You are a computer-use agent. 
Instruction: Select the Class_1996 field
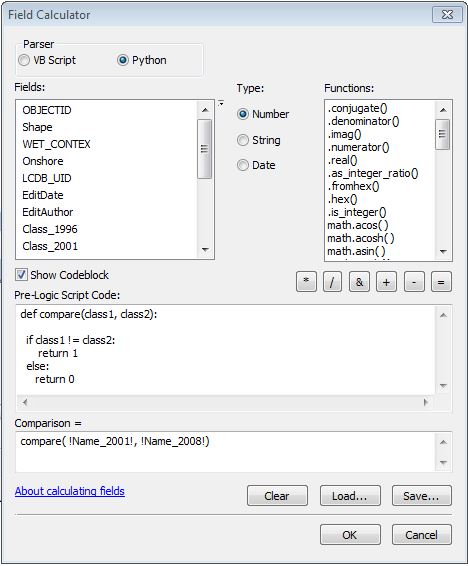[x=50, y=229]
